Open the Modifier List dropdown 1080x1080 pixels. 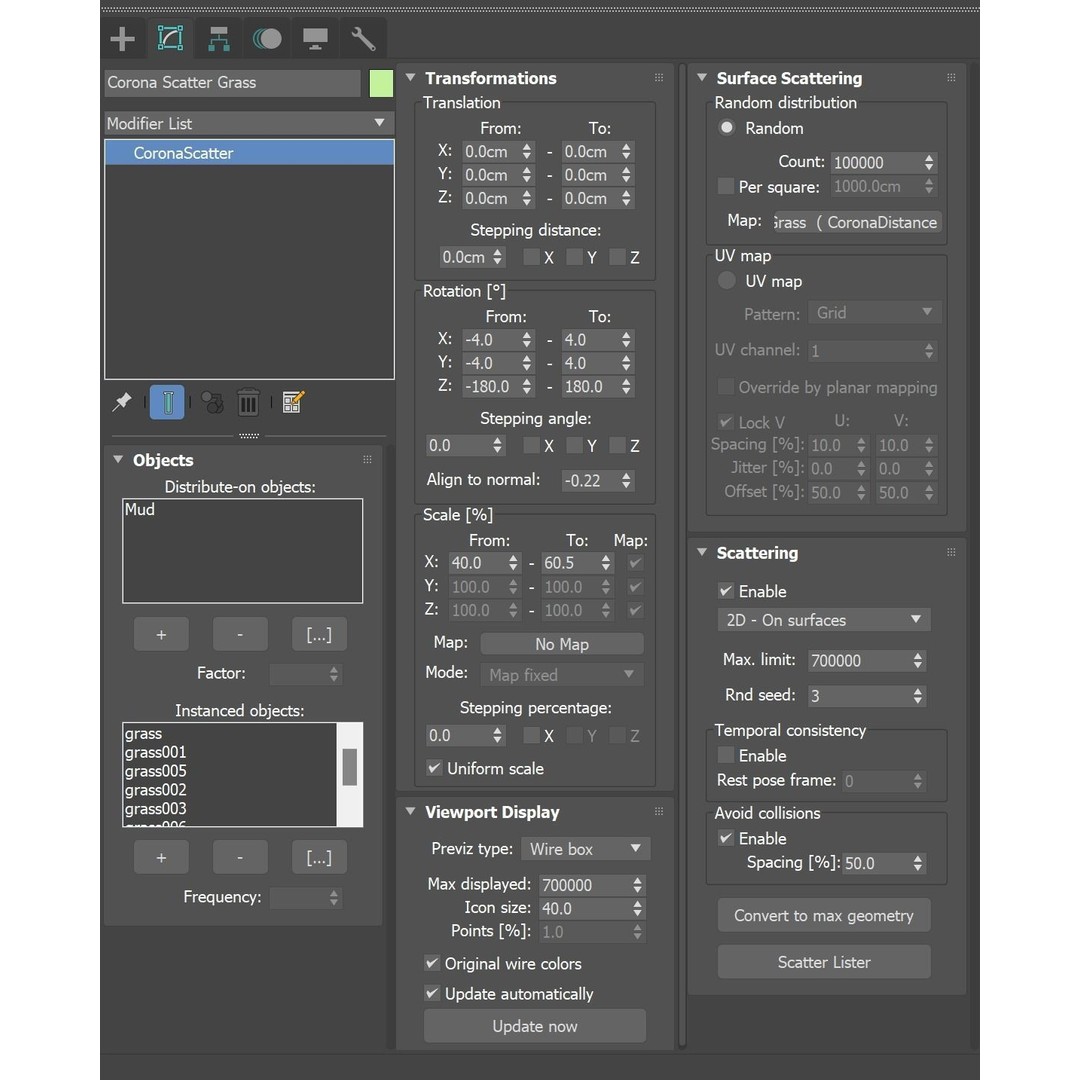(249, 123)
